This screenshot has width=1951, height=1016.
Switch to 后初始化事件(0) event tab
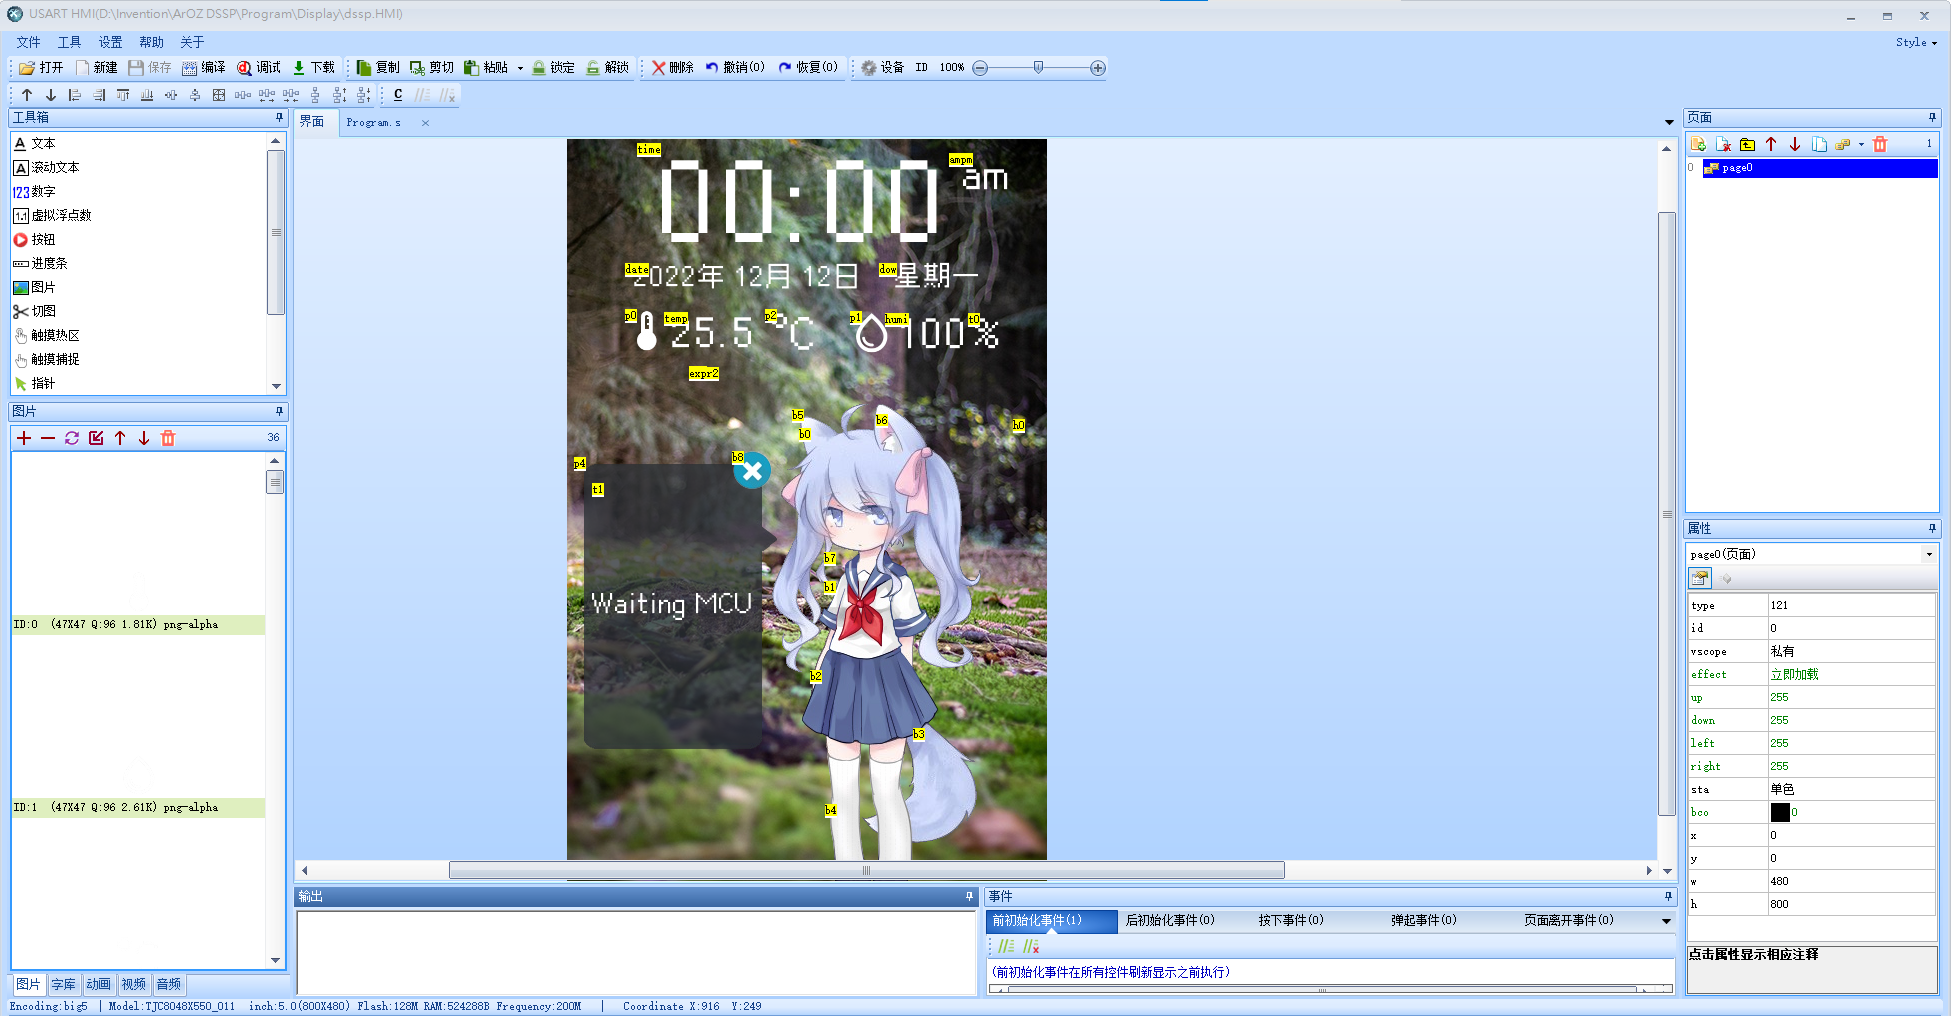(1170, 920)
